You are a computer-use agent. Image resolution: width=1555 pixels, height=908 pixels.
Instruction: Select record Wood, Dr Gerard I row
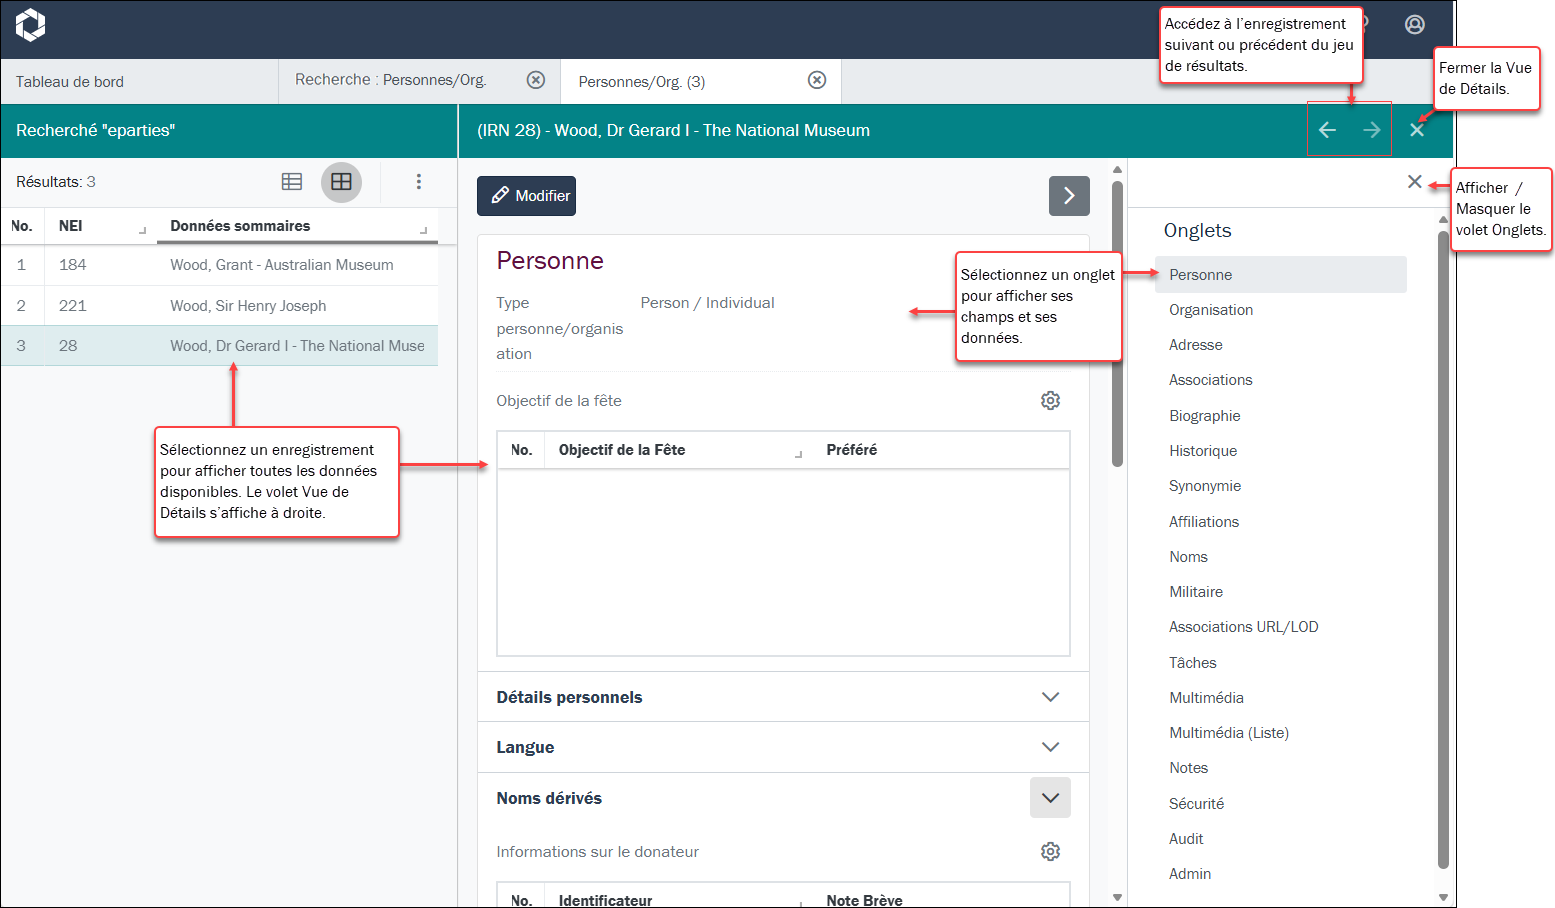(219, 346)
